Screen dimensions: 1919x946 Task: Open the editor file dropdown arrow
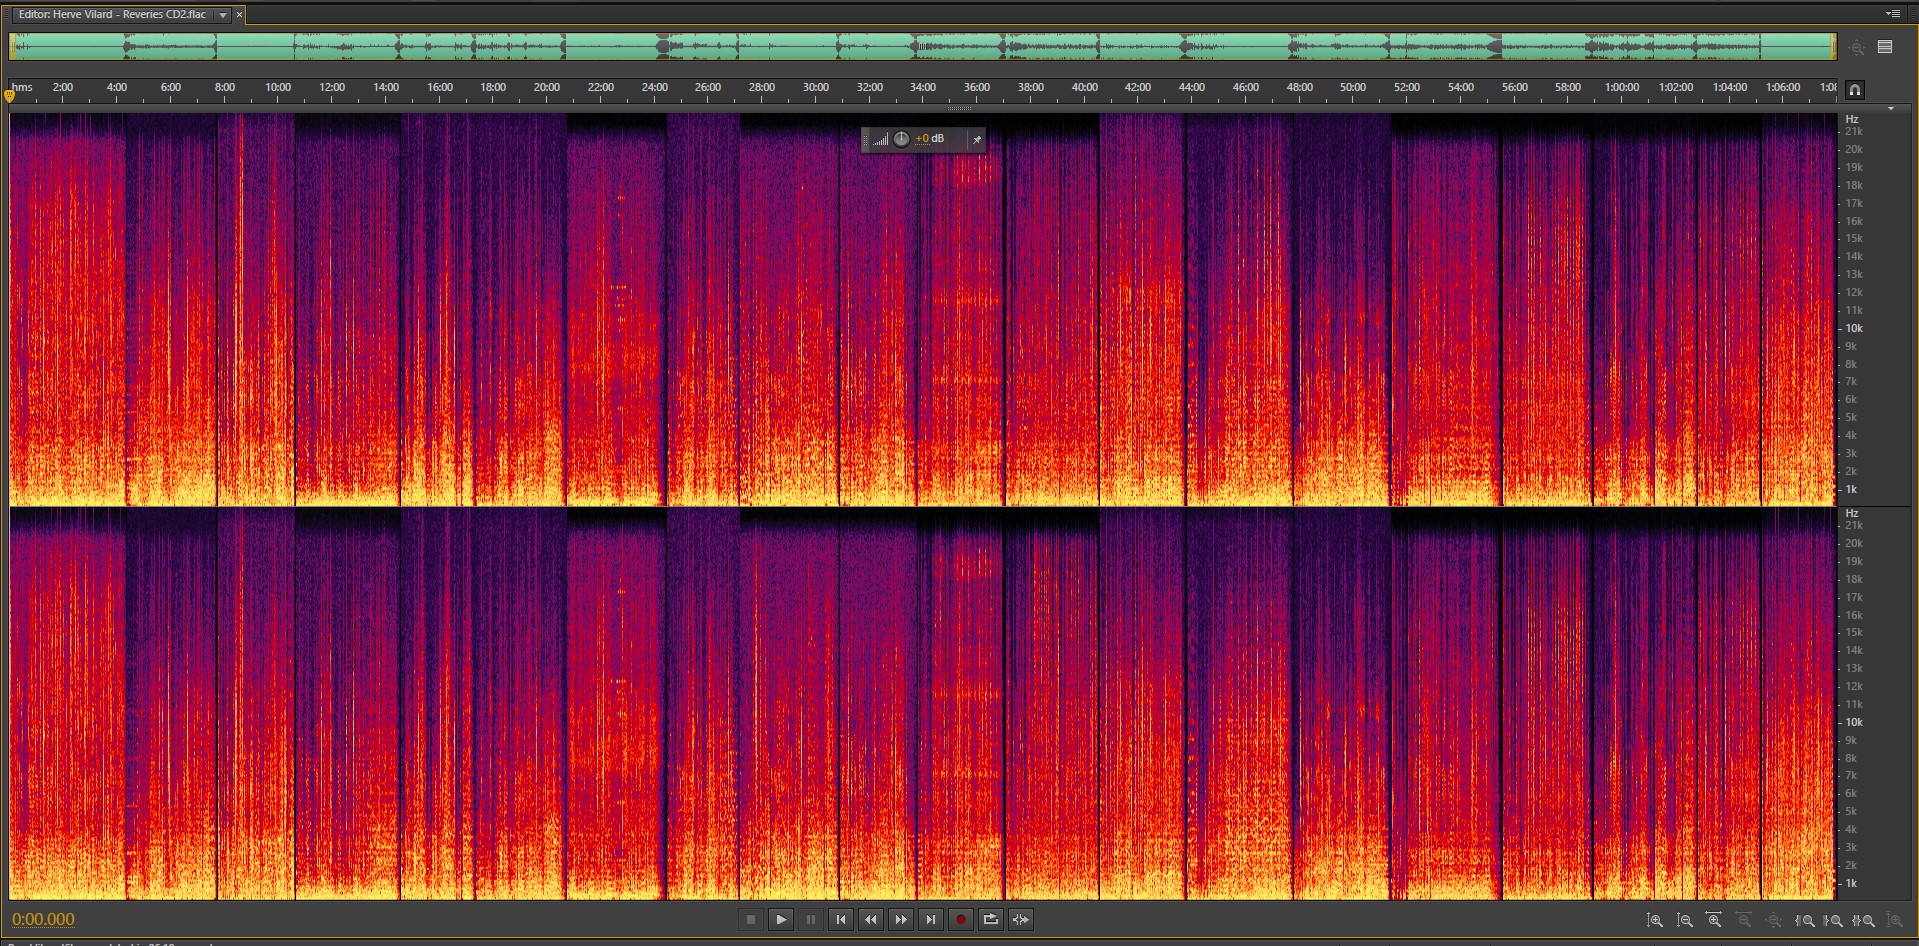click(x=223, y=15)
